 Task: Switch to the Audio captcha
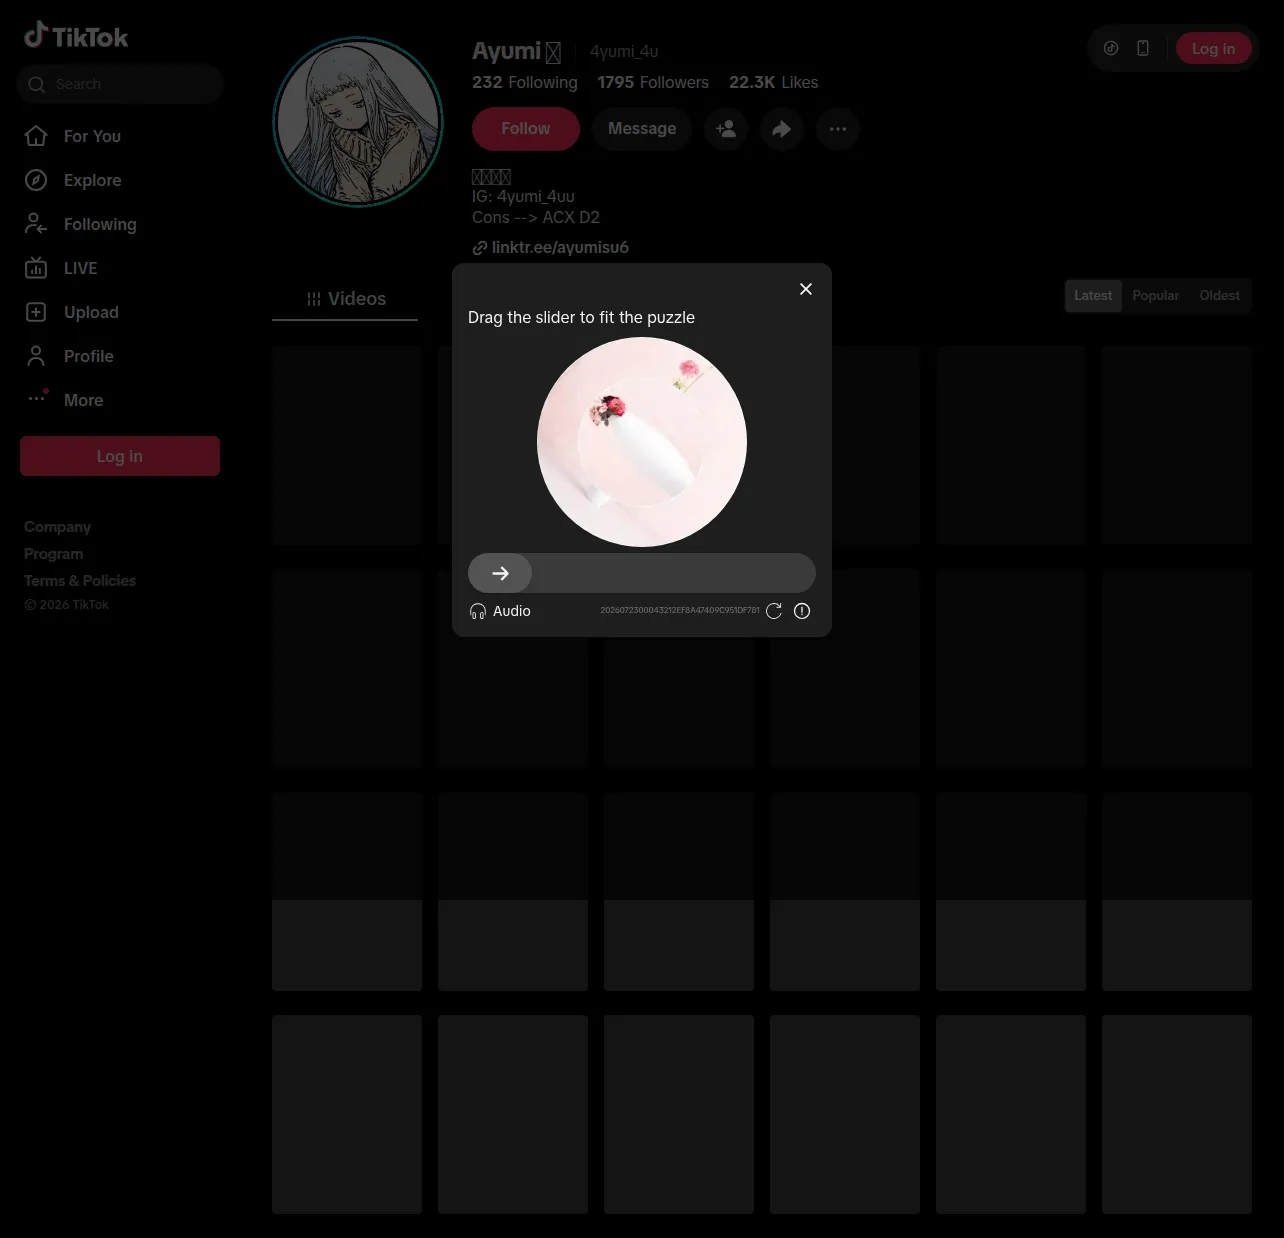tap(500, 611)
